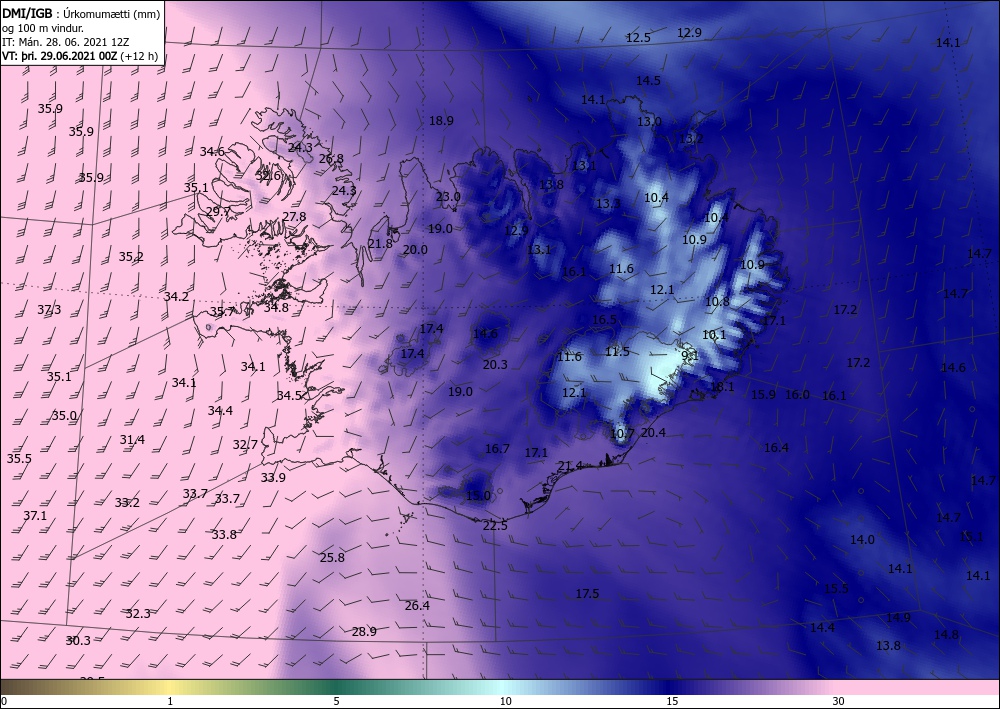Screen dimensions: 1000x709
Task: Click the map value 29.7
Action: click(218, 211)
